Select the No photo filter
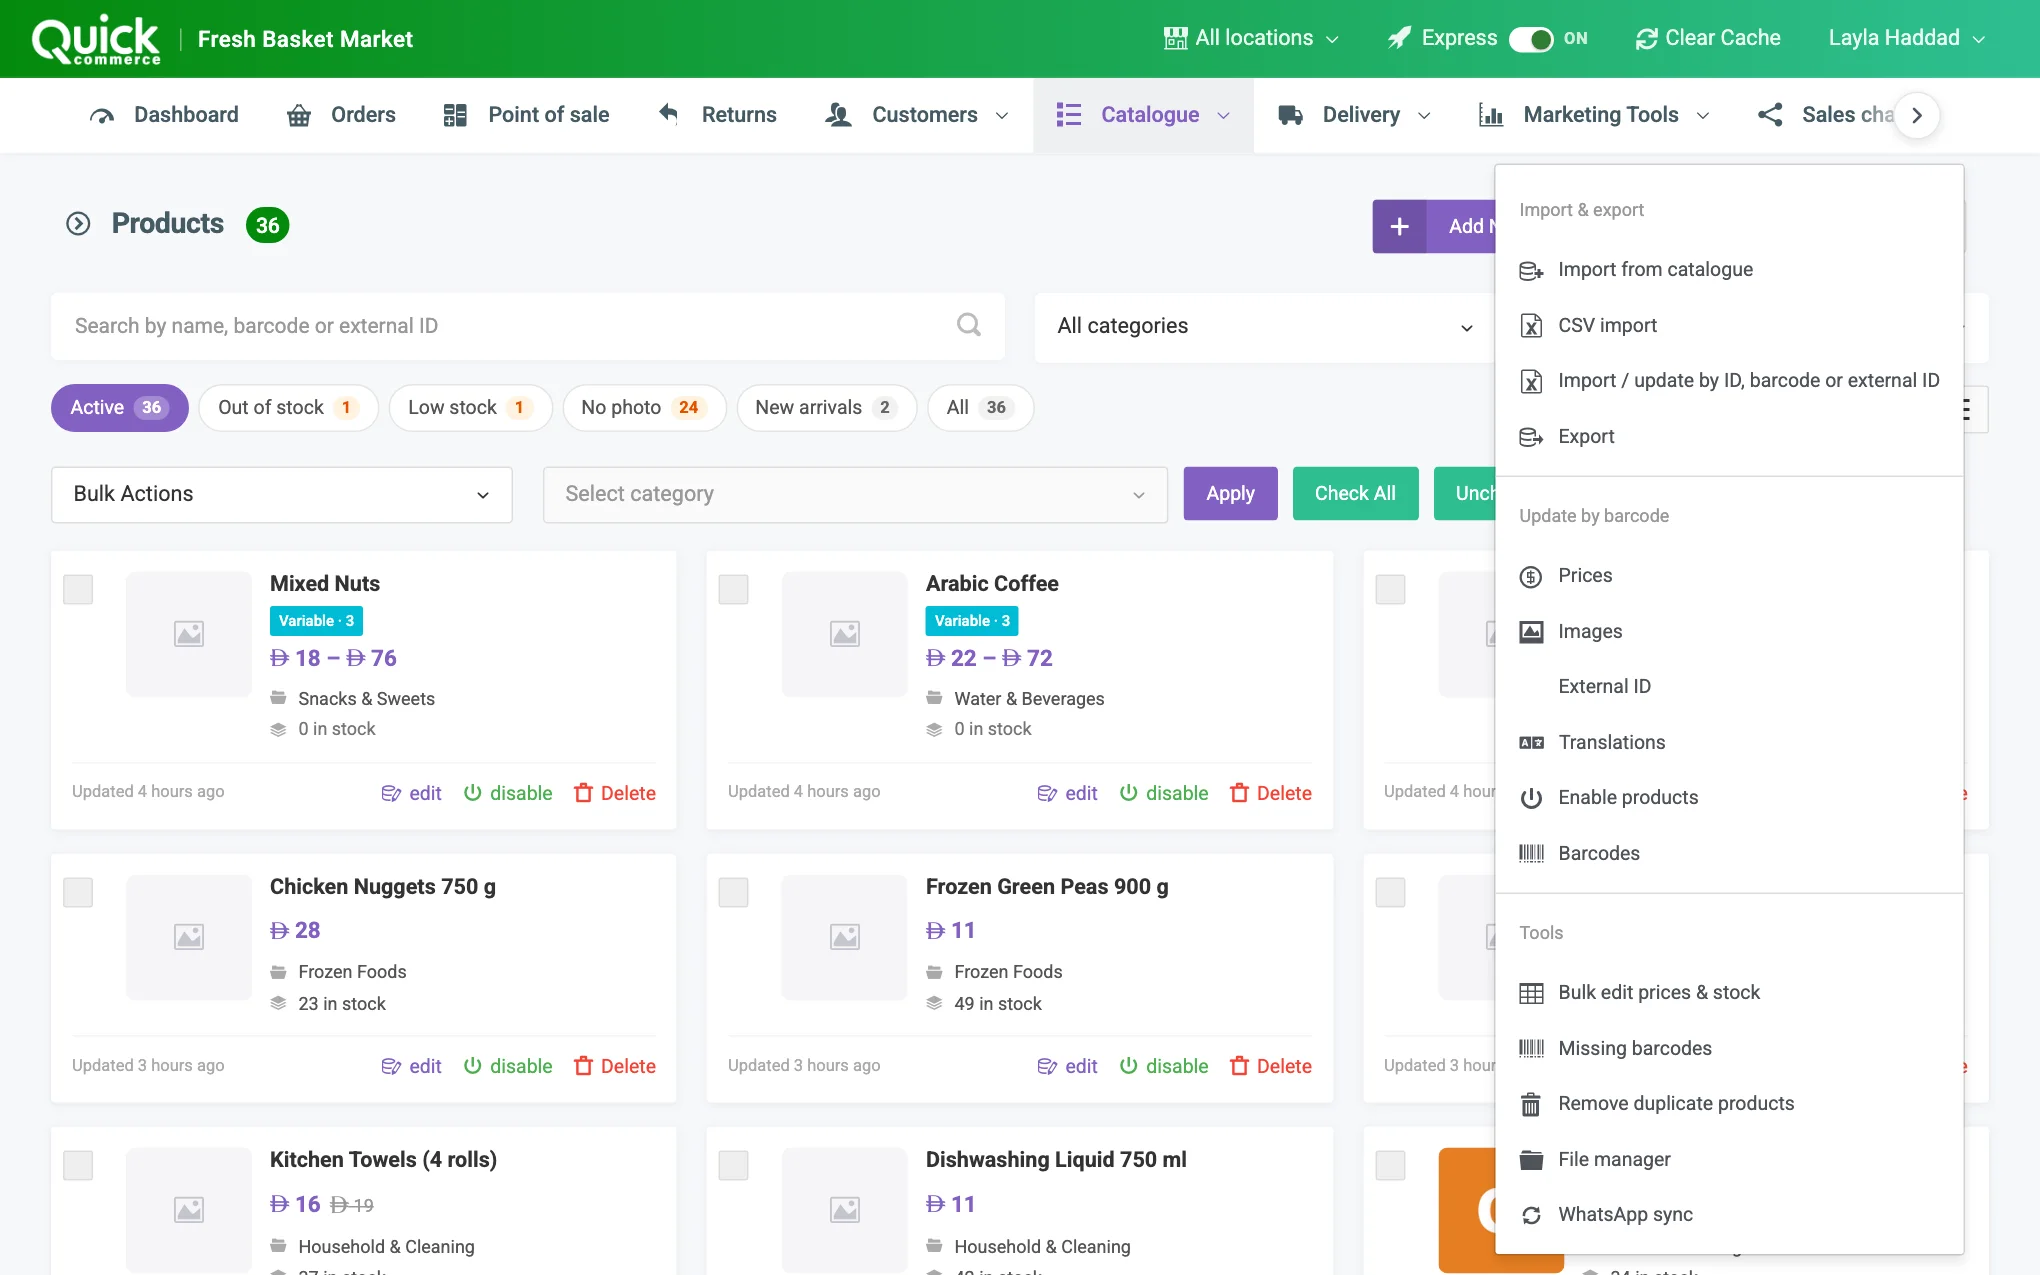Screen dimensions: 2040x1275 click(x=644, y=408)
